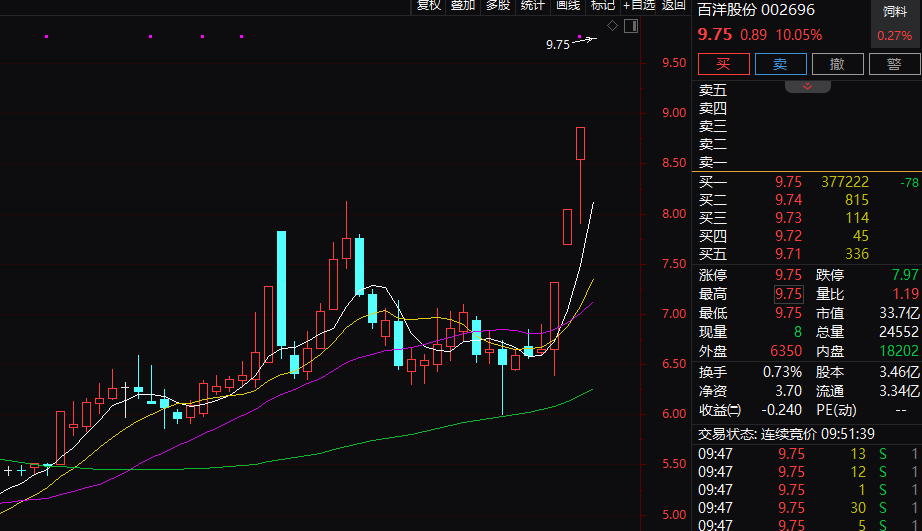Select the 买二 price 9.74
922x531 pixels.
click(788, 201)
